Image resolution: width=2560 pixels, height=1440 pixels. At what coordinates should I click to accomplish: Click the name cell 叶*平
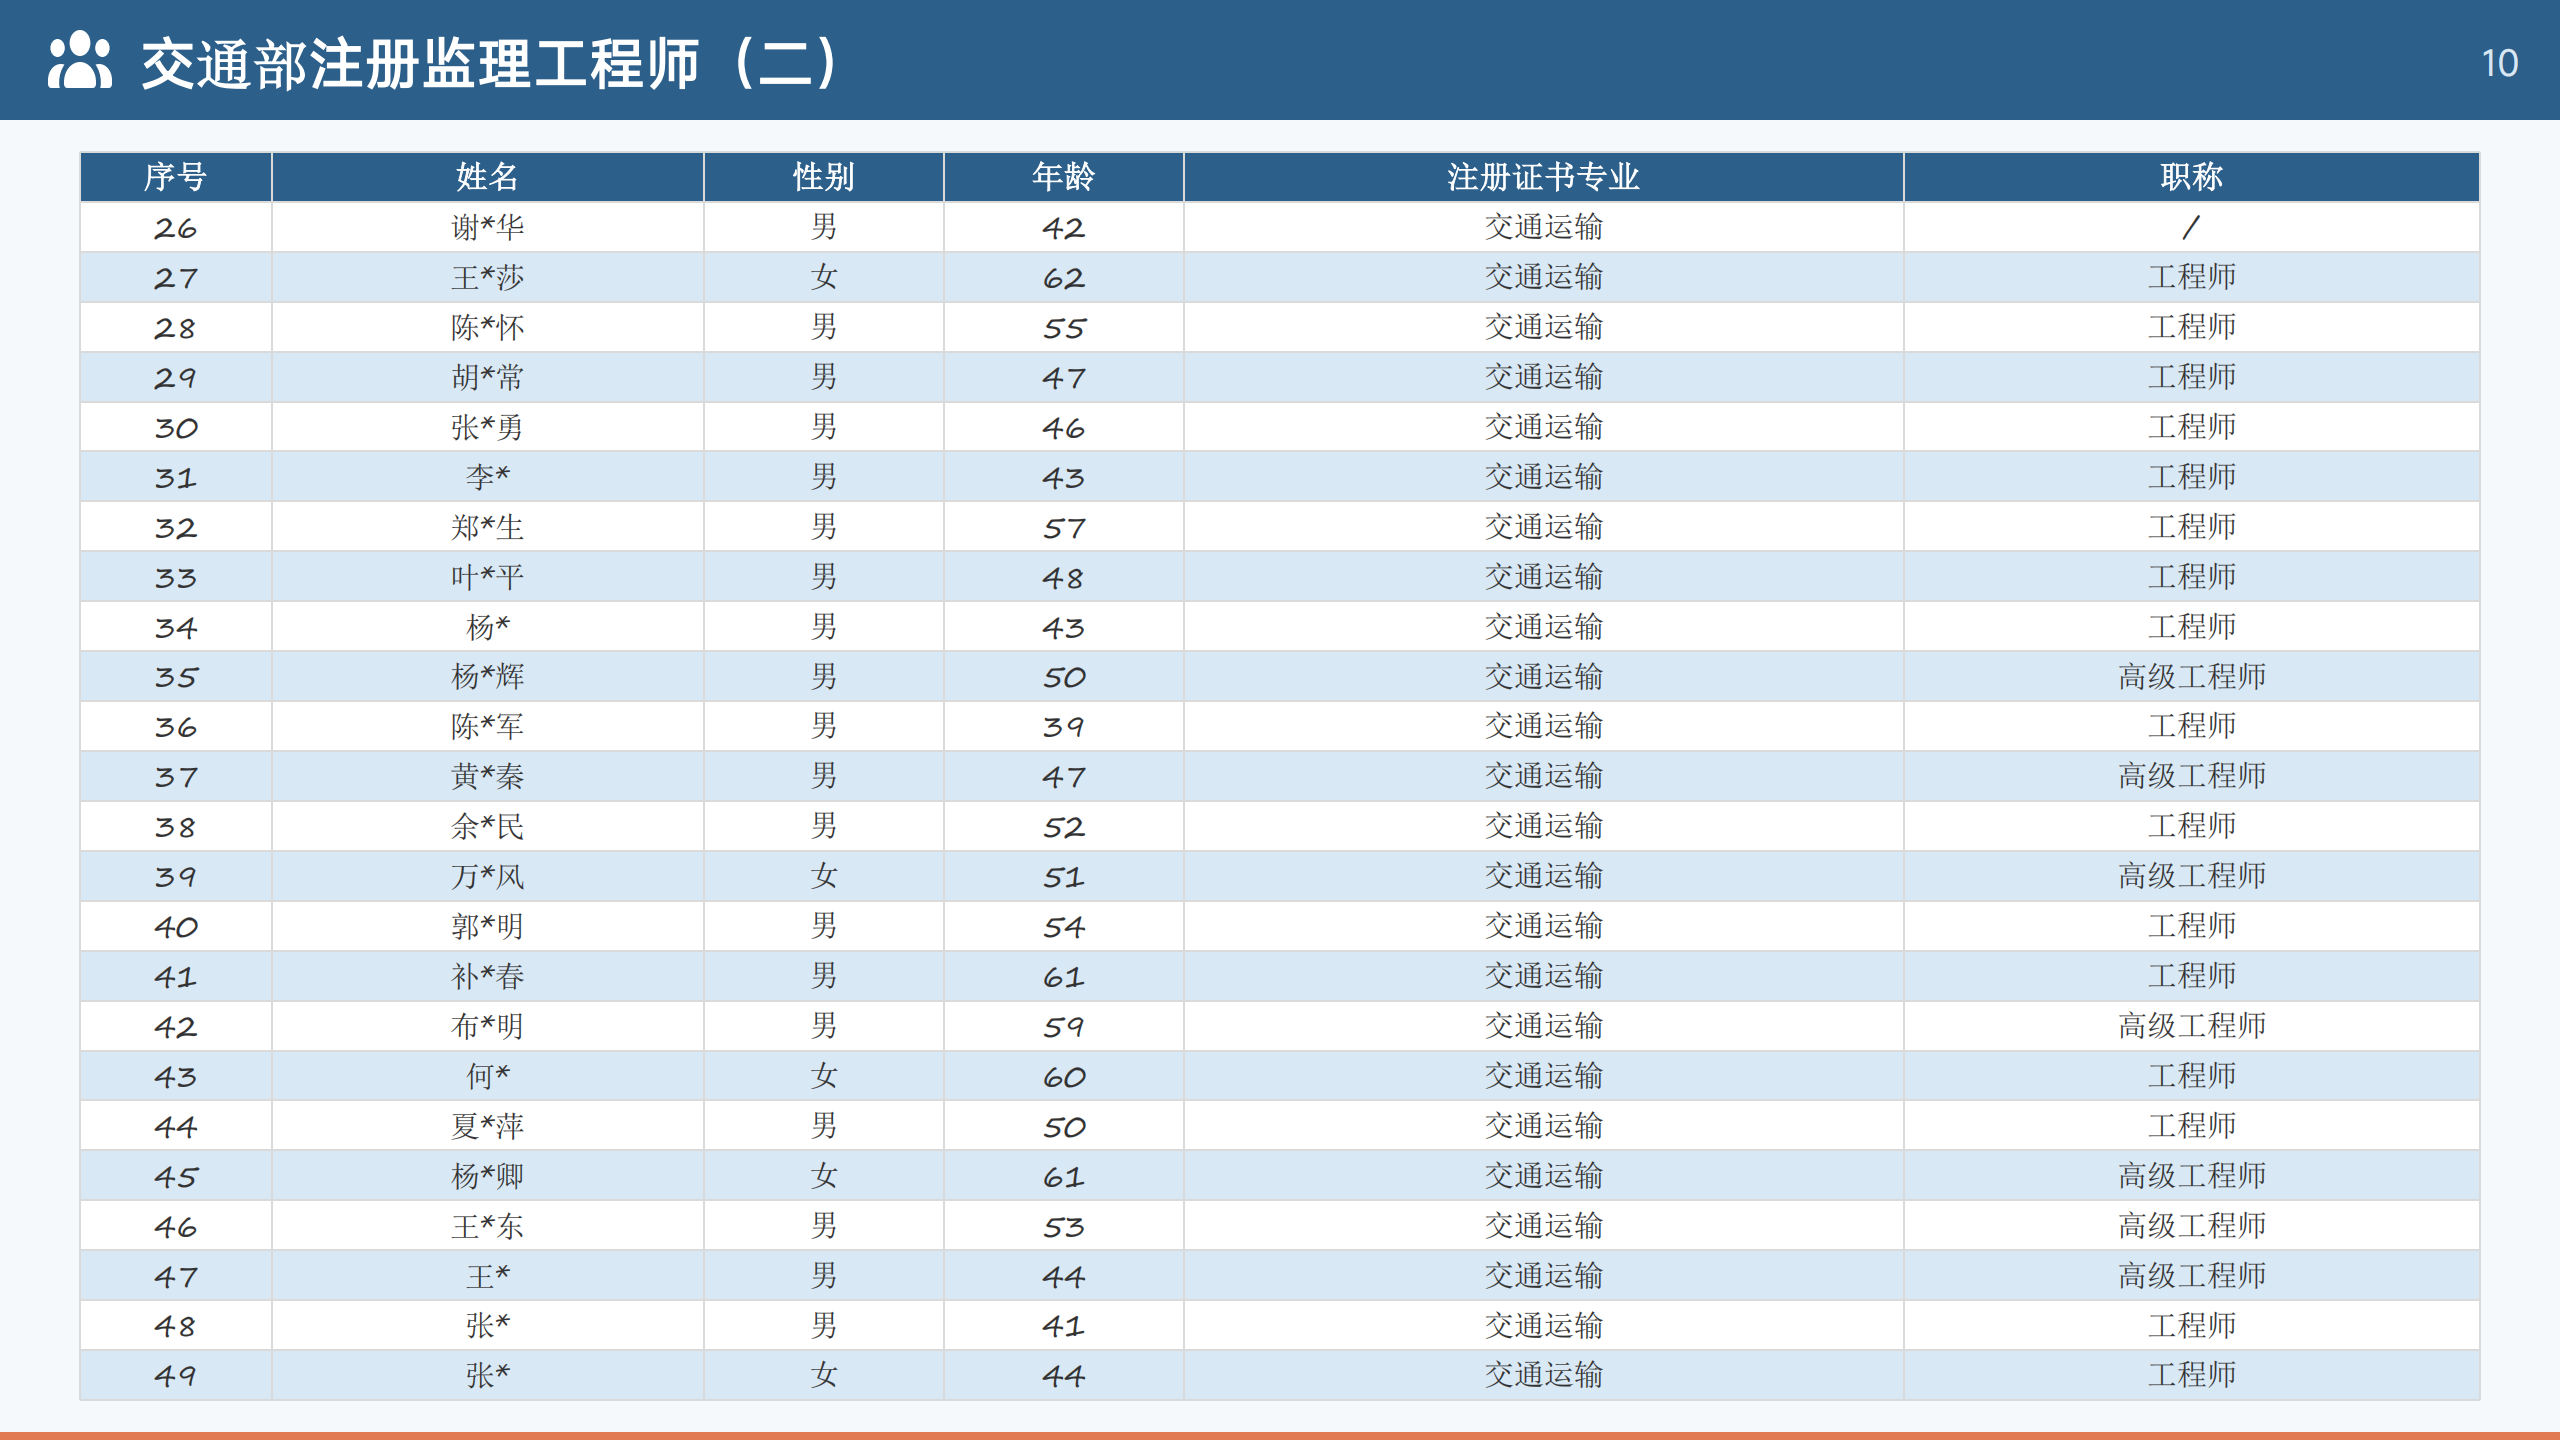tap(488, 577)
